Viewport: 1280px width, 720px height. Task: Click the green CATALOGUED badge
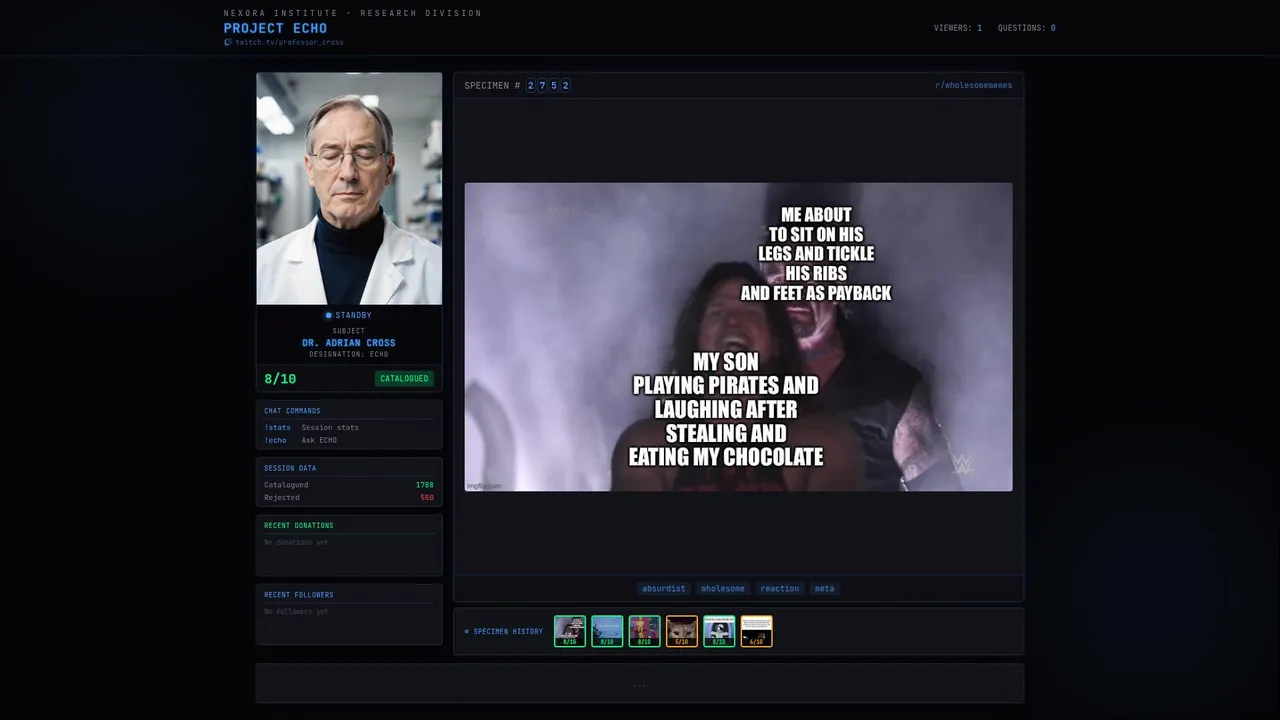click(x=404, y=379)
